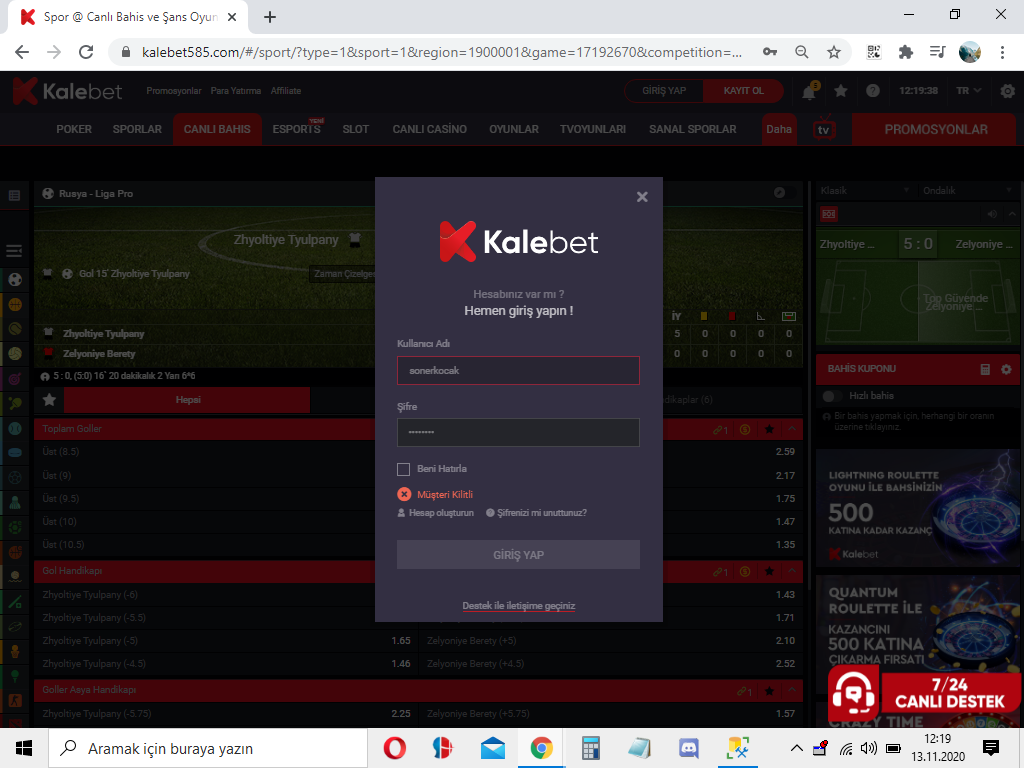Click the KAYIT OL button

coord(743,91)
